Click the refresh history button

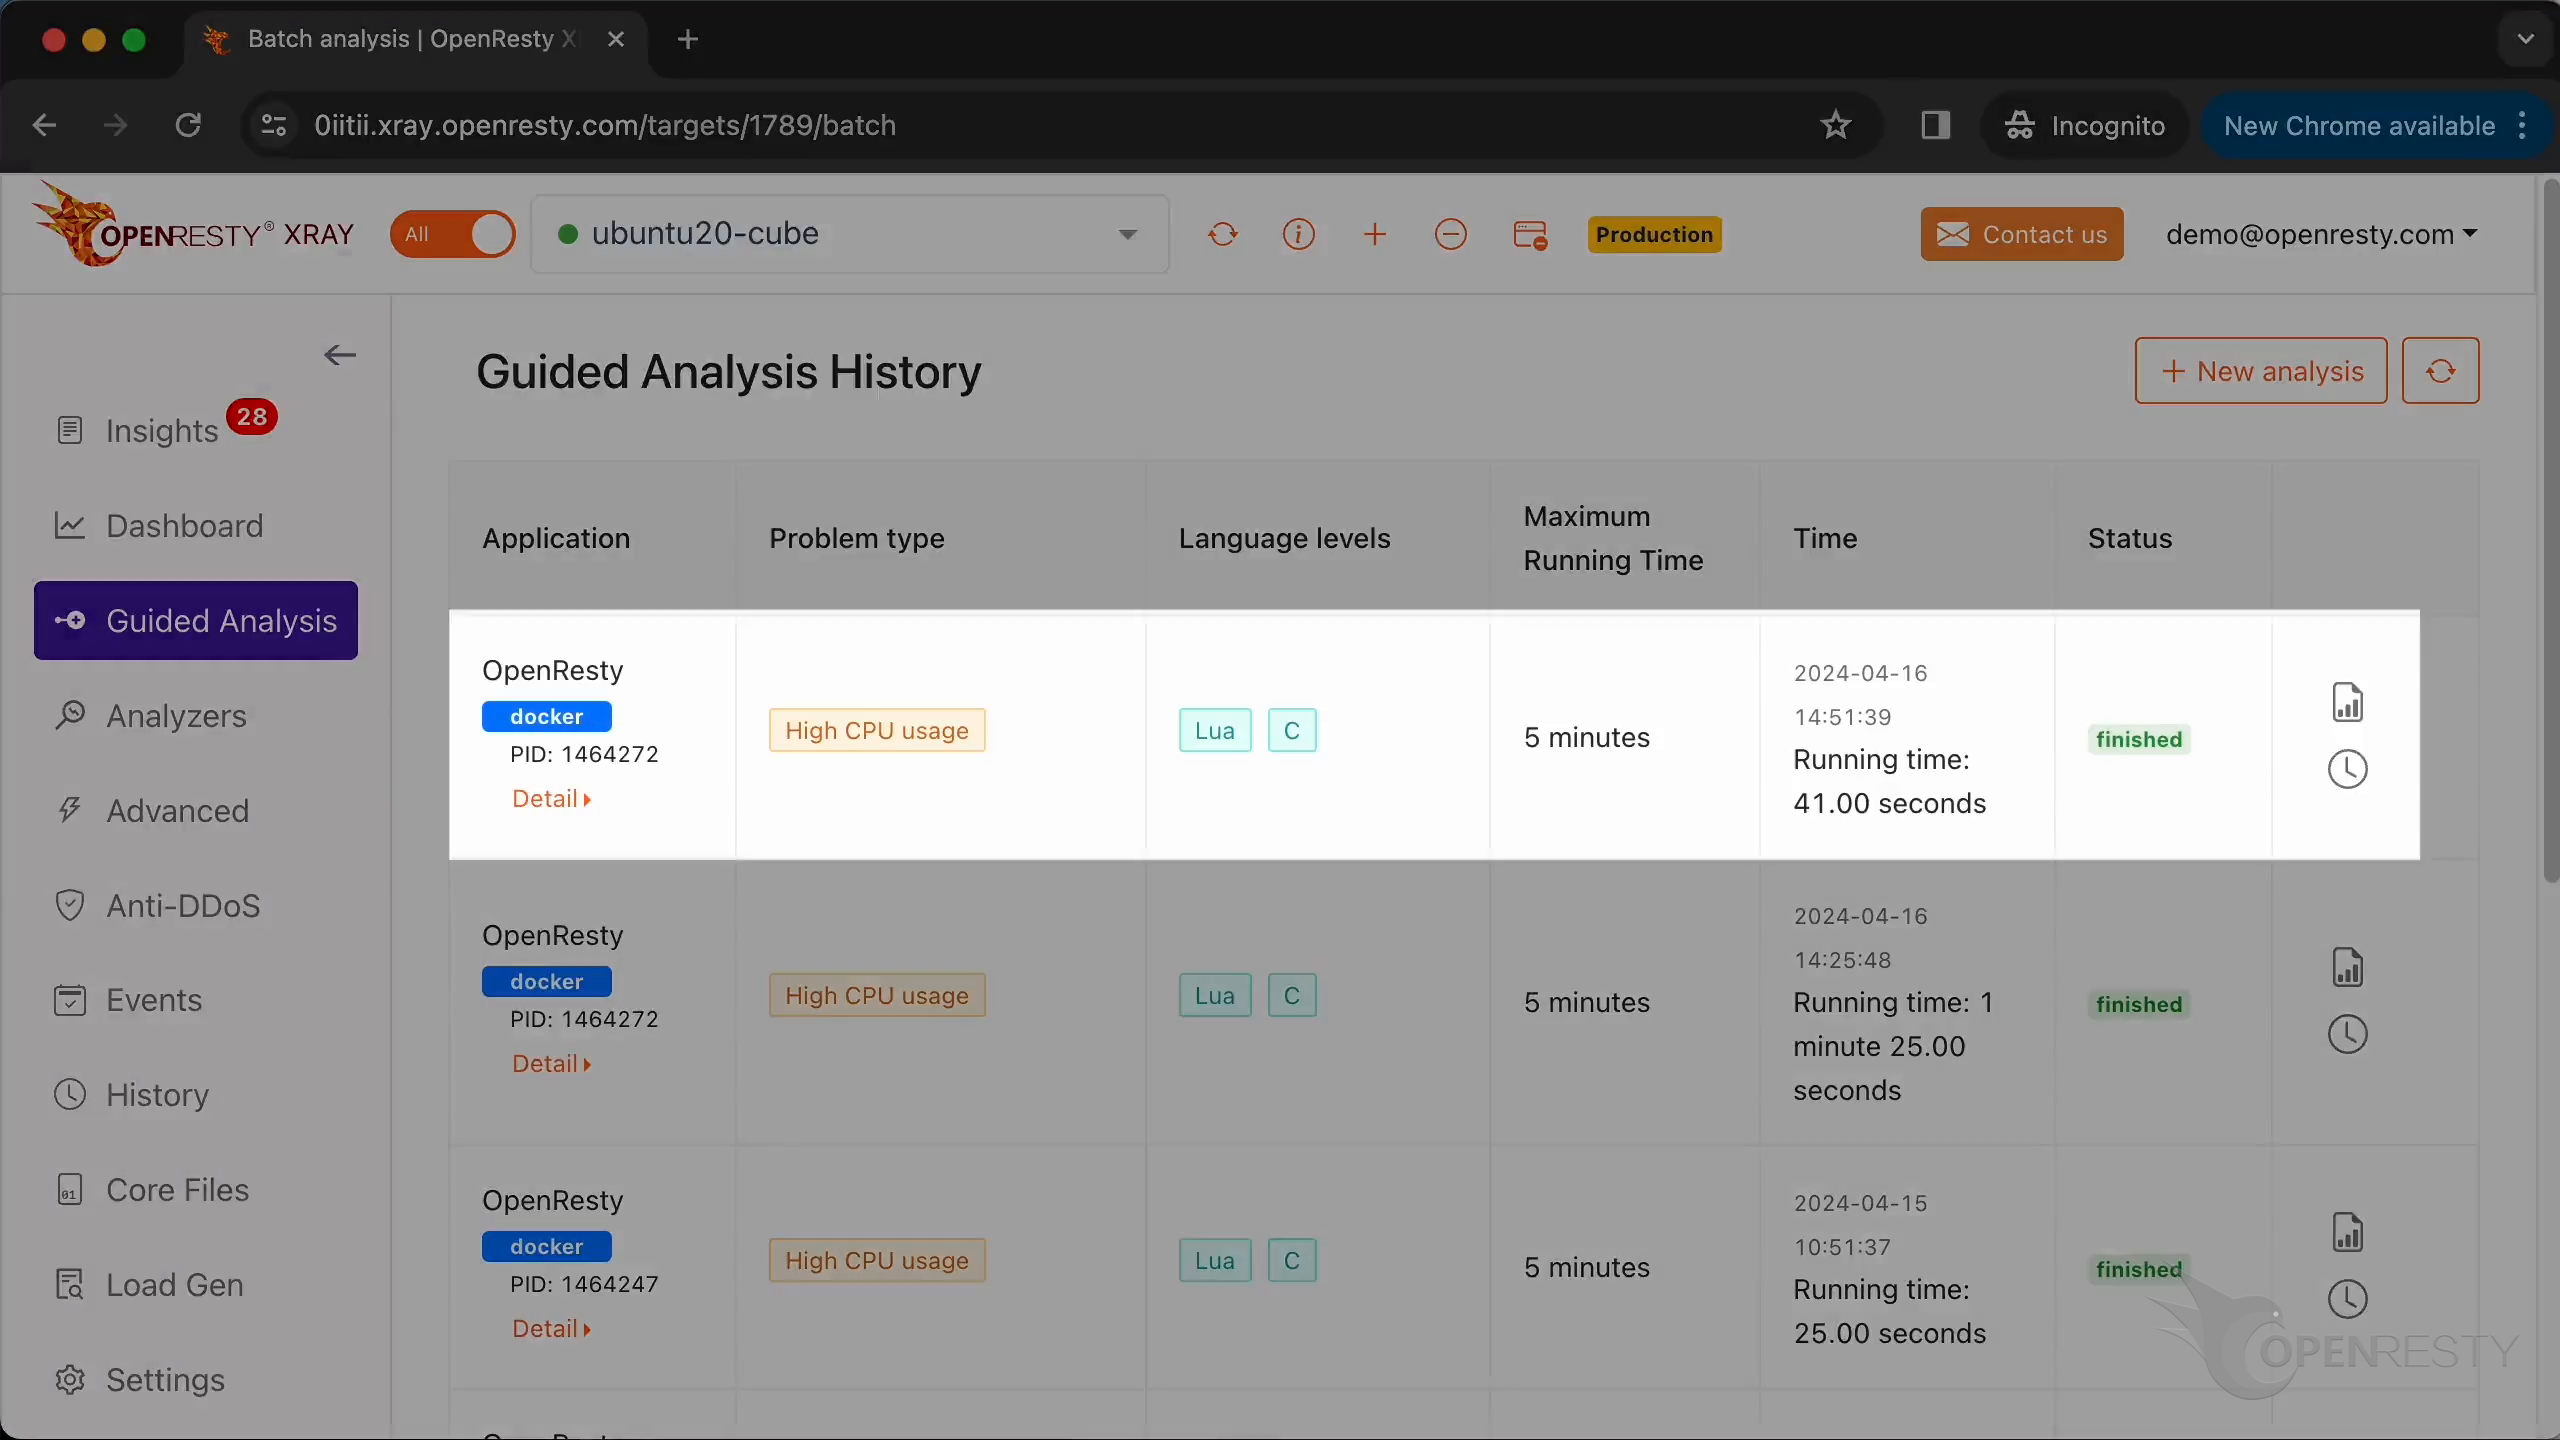2441,371
